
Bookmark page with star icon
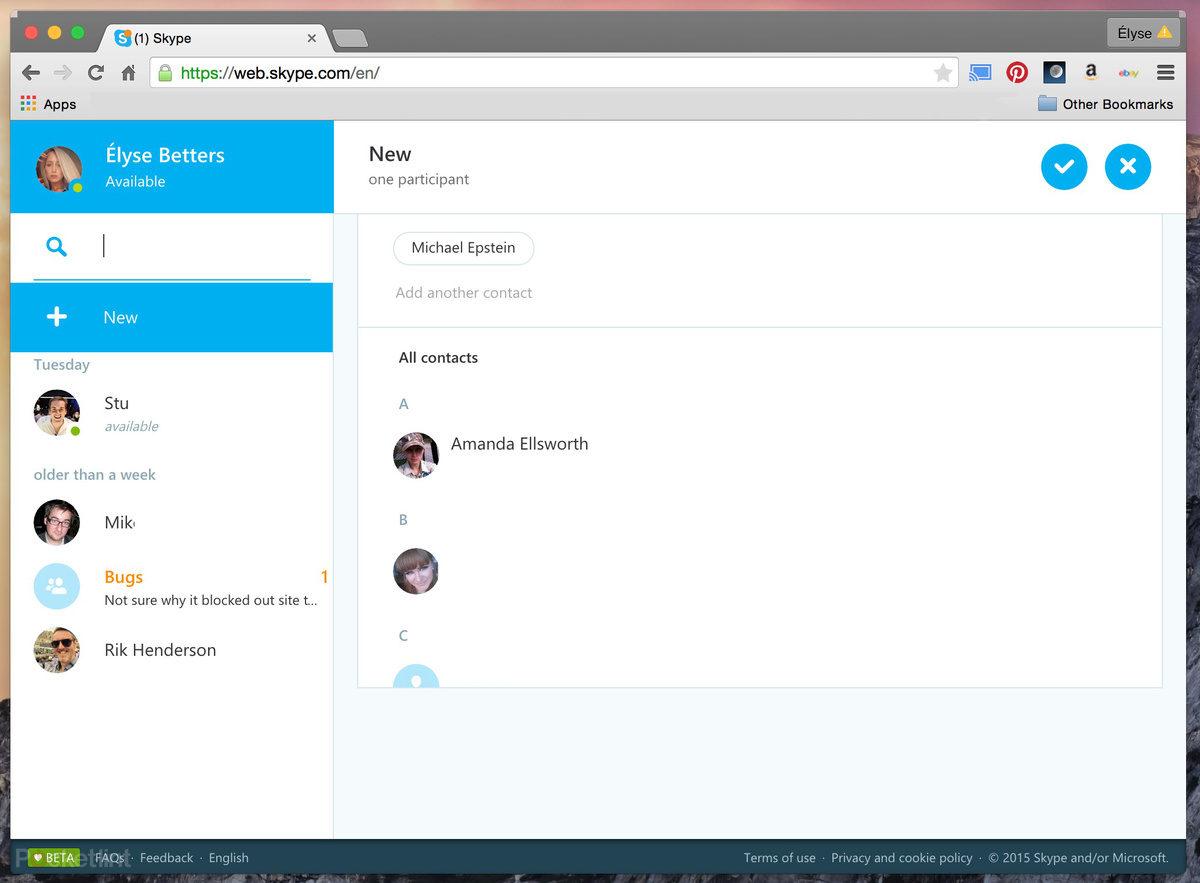(942, 72)
